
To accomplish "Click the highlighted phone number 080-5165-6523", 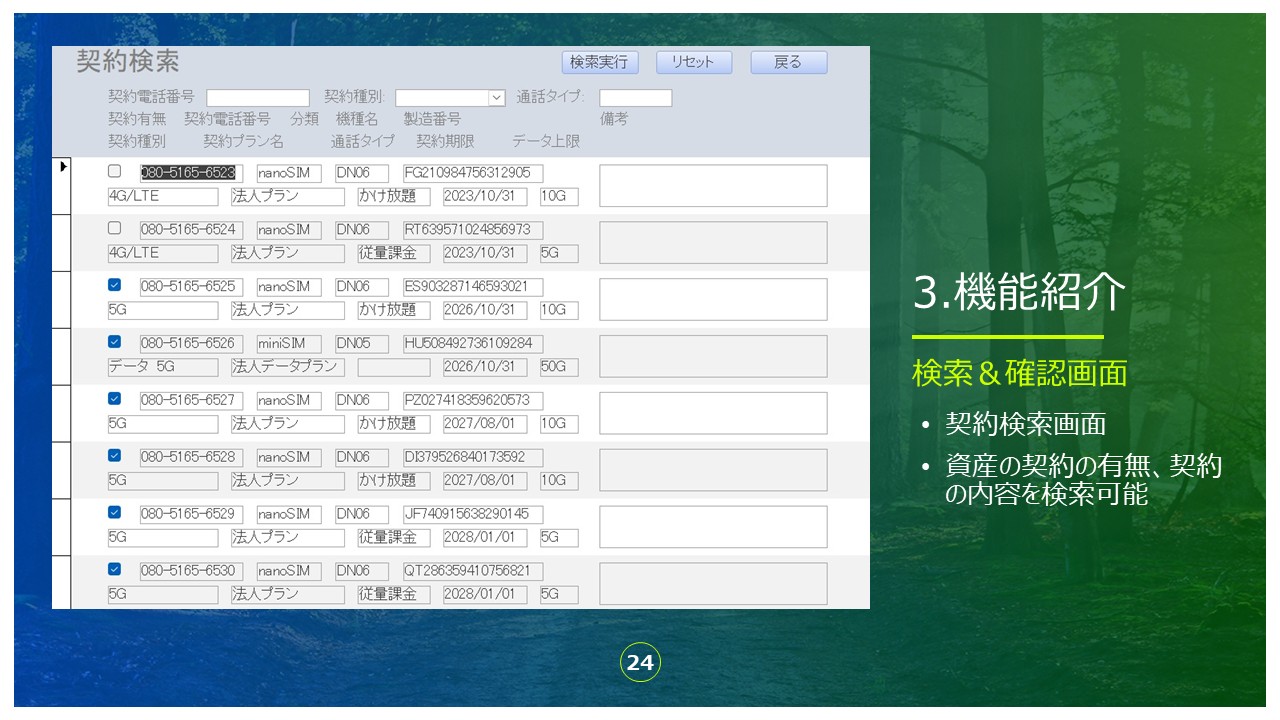I will point(188,173).
